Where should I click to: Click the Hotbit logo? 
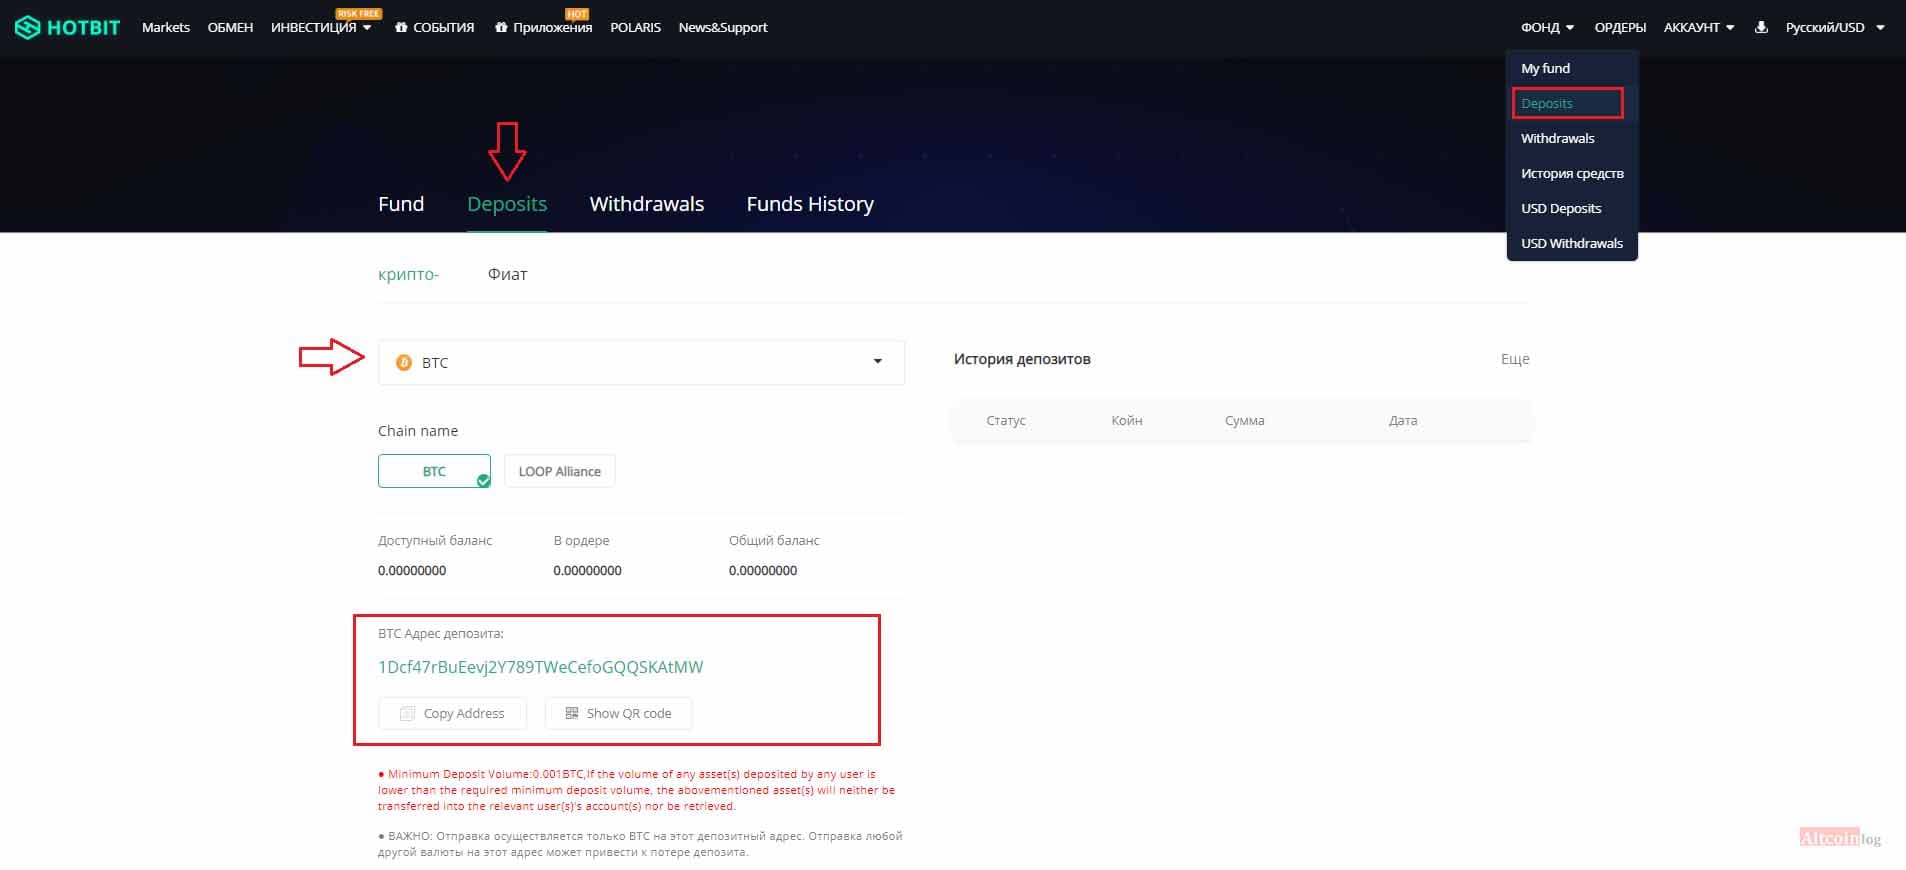coord(67,28)
